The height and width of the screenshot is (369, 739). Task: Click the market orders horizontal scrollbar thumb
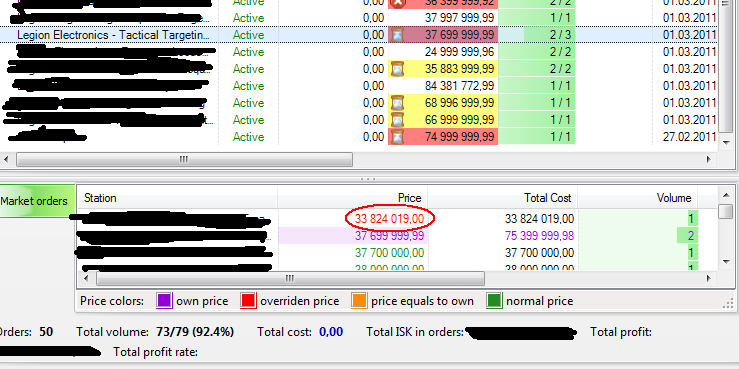pyautogui.click(x=290, y=279)
